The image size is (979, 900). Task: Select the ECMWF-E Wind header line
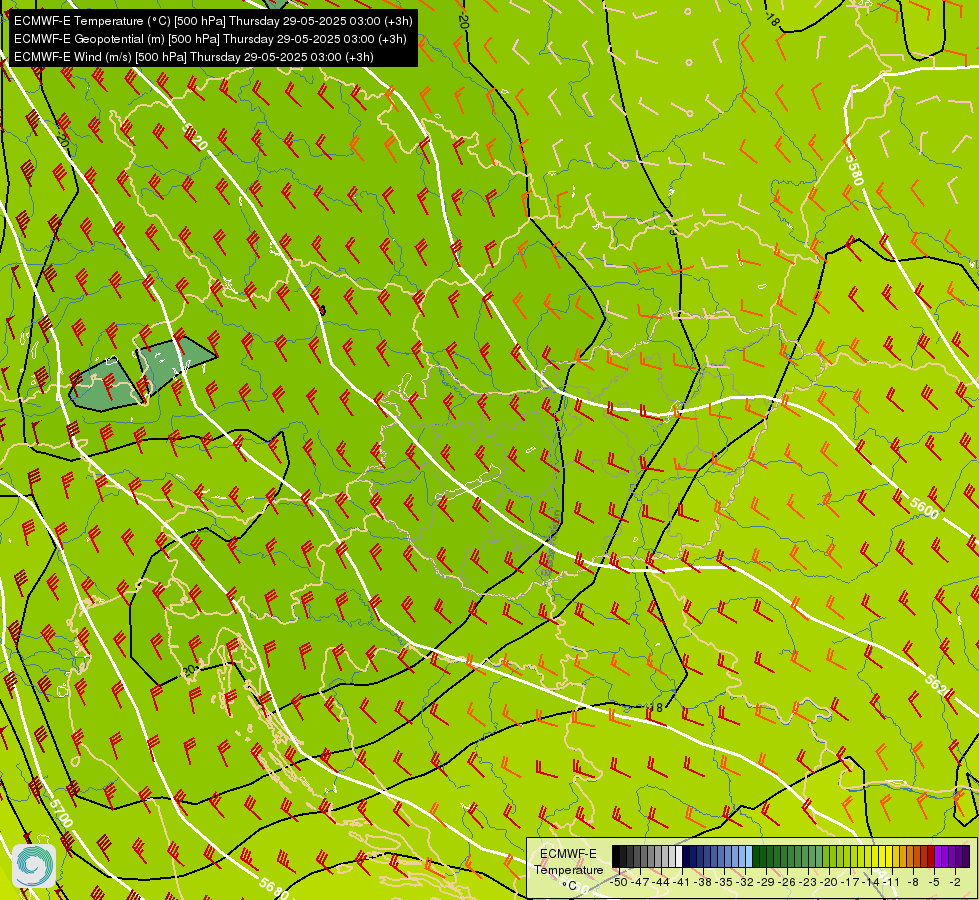[x=194, y=57]
